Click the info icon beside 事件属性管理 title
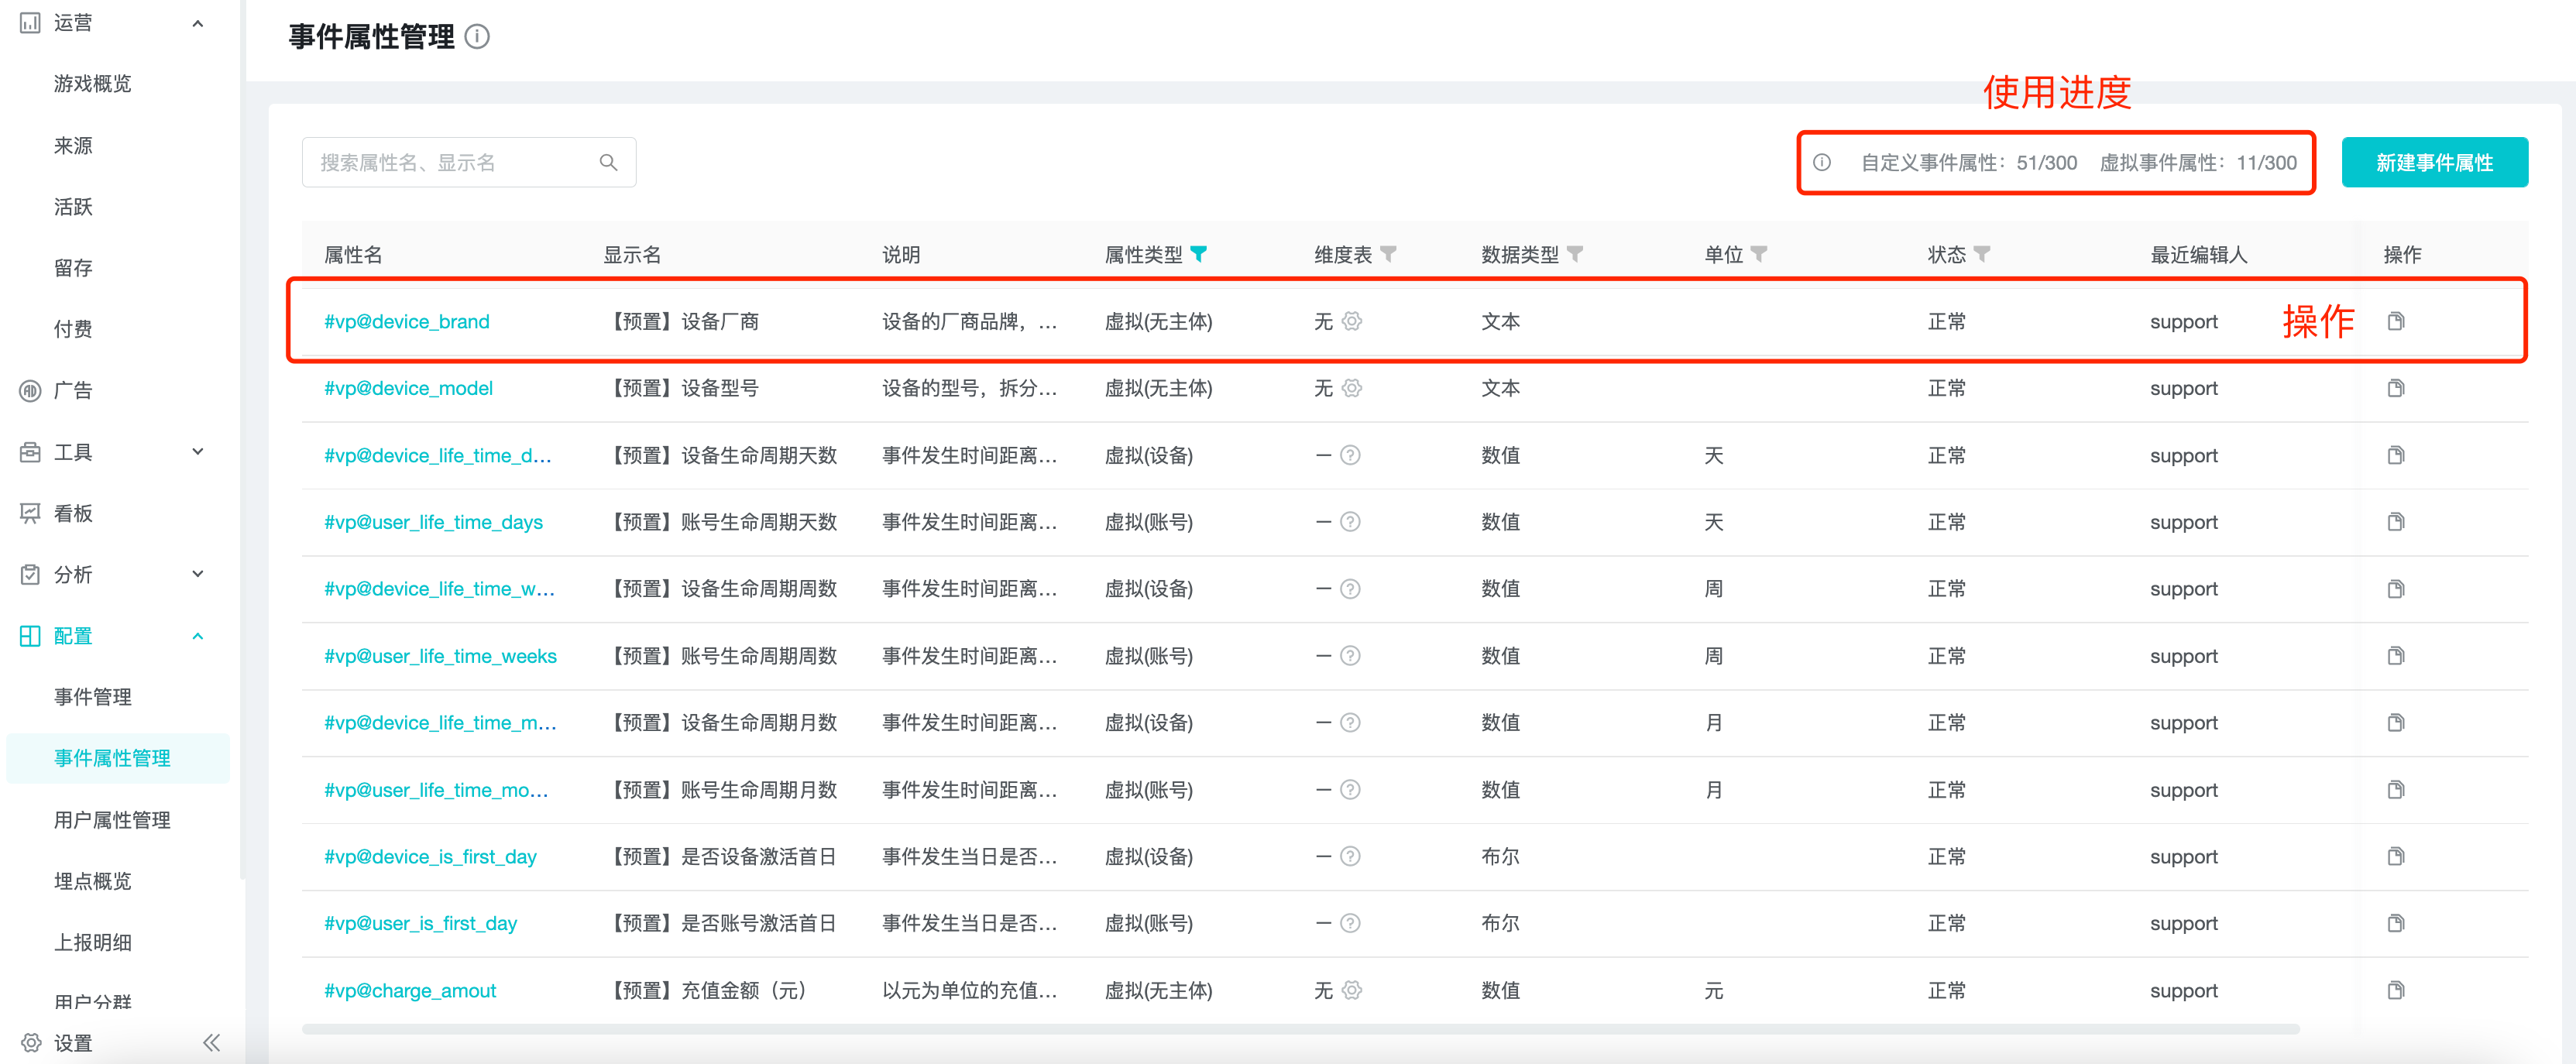This screenshot has height=1064, width=2576. (x=477, y=37)
